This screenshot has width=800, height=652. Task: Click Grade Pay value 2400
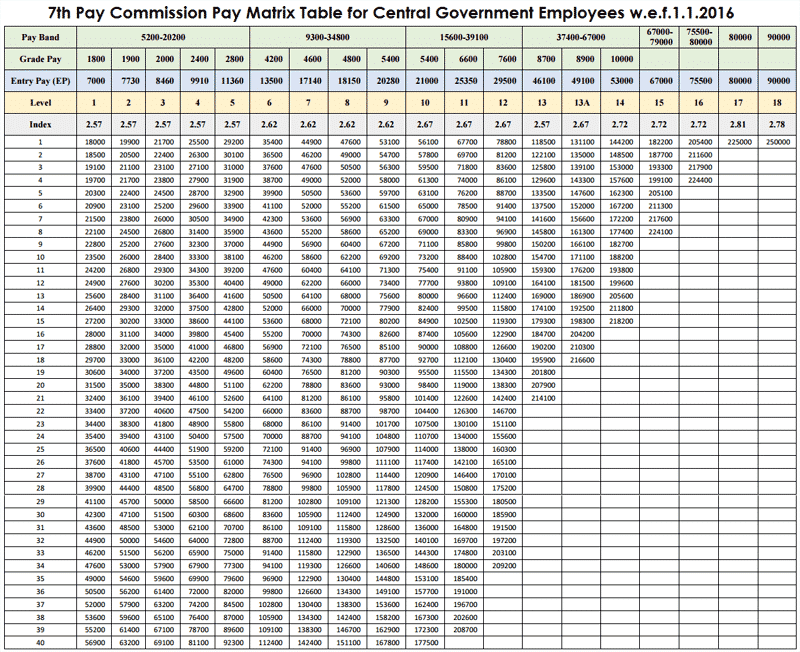click(199, 59)
